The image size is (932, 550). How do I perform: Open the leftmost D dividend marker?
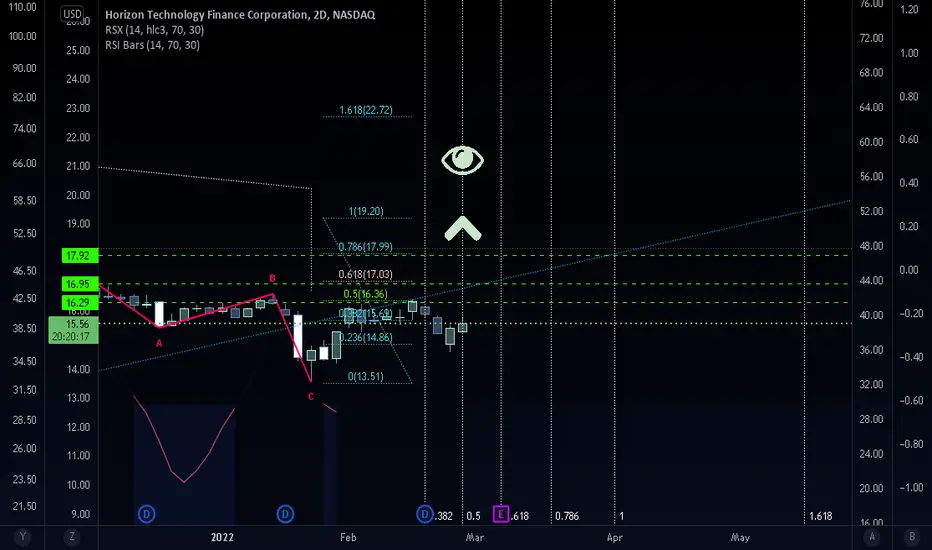point(147,514)
